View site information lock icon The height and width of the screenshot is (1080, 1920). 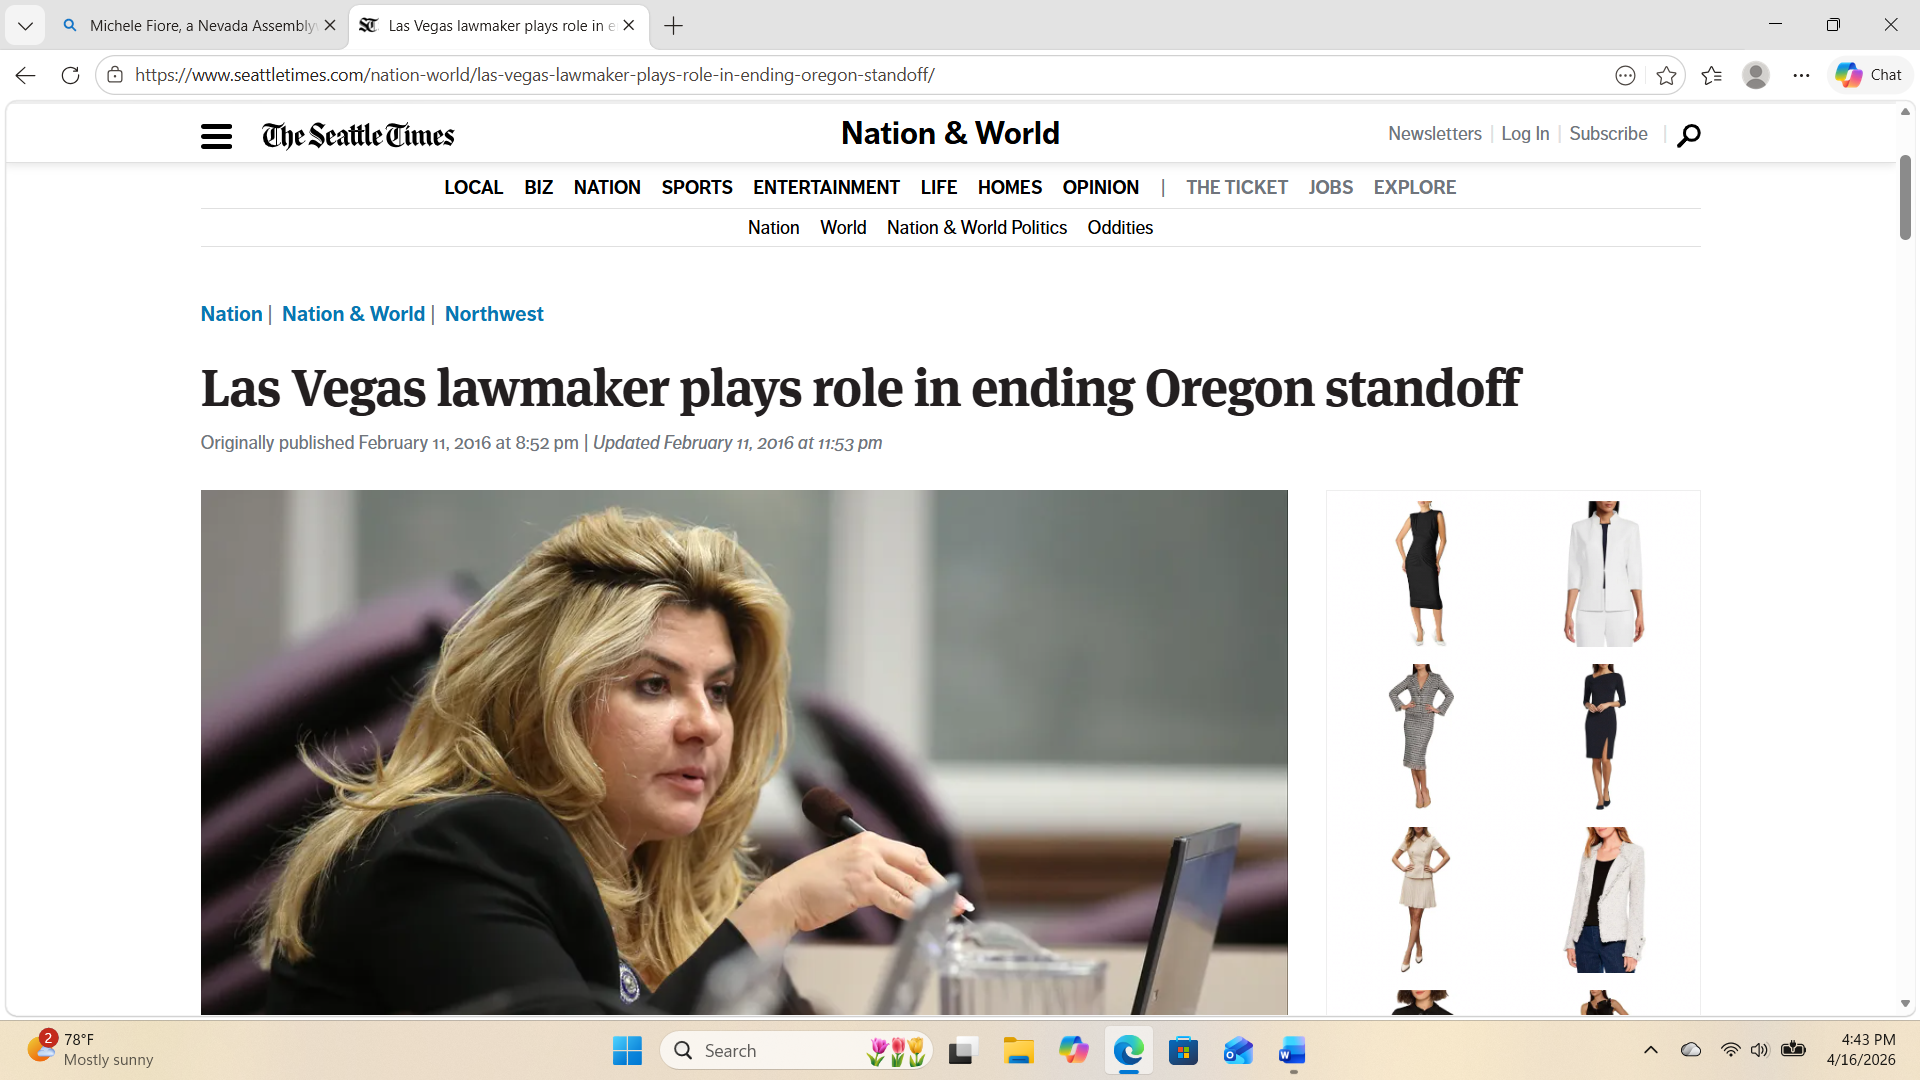115,75
